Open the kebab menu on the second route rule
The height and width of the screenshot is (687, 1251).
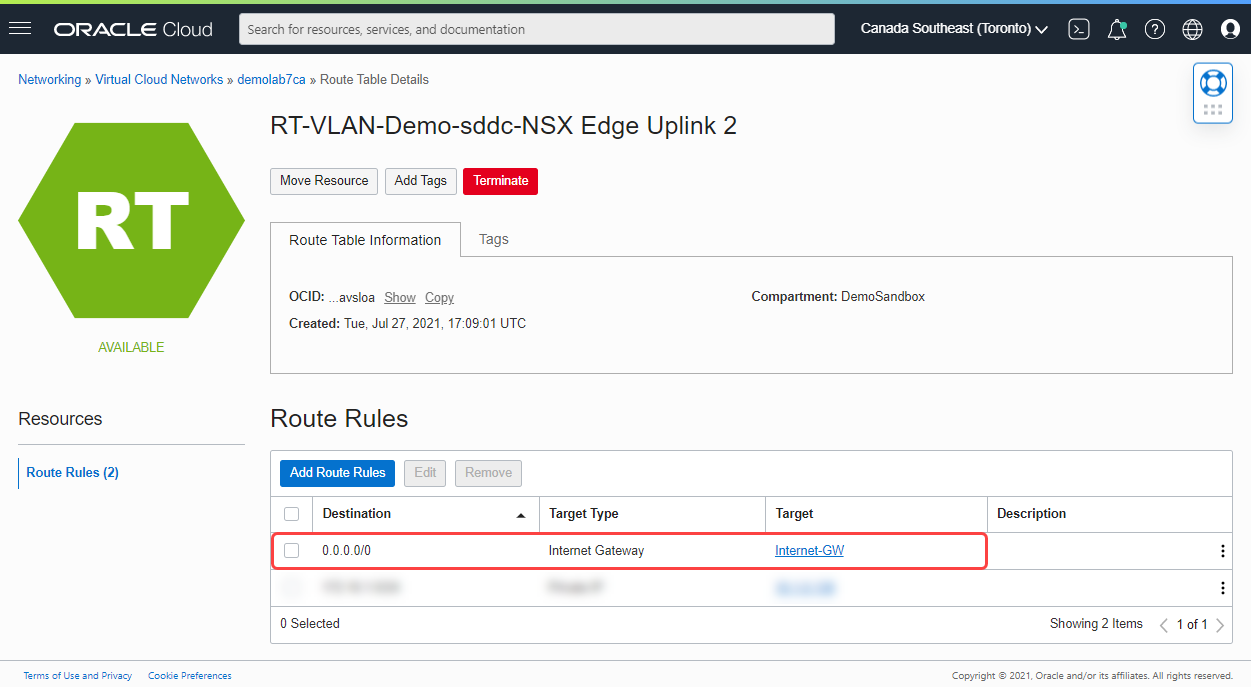pos(1221,587)
